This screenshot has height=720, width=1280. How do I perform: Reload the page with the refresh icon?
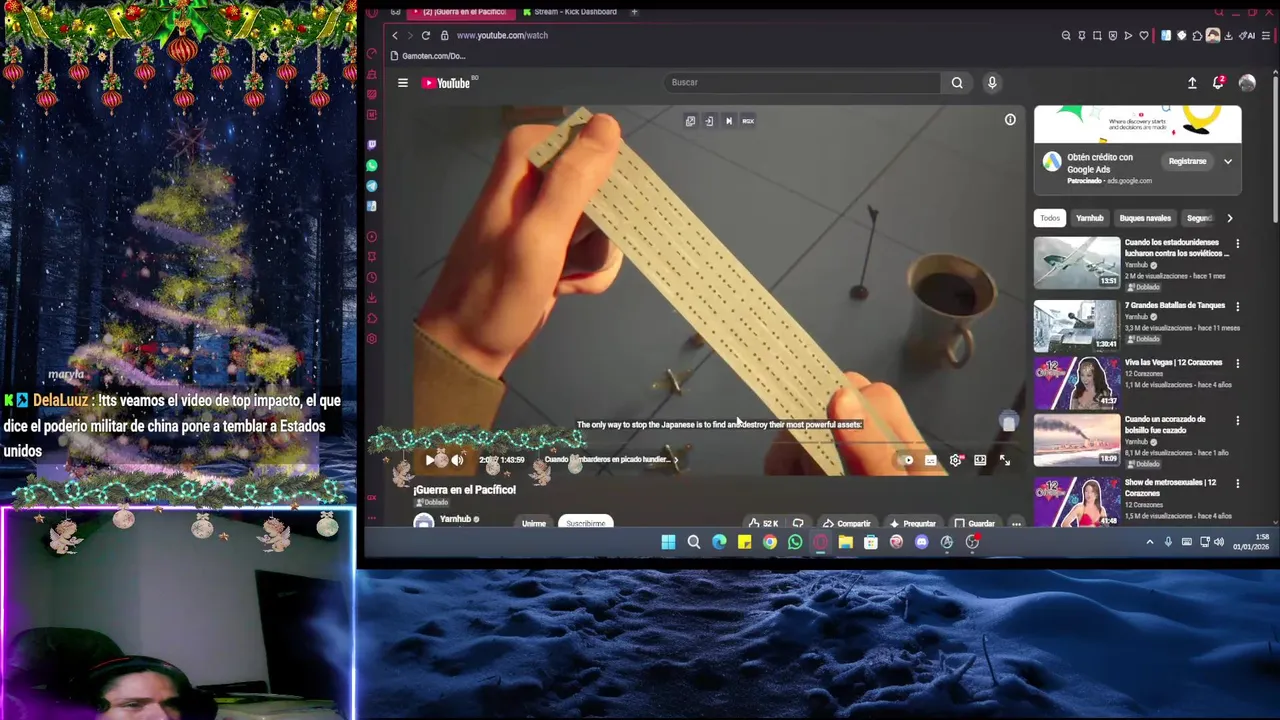(425, 35)
